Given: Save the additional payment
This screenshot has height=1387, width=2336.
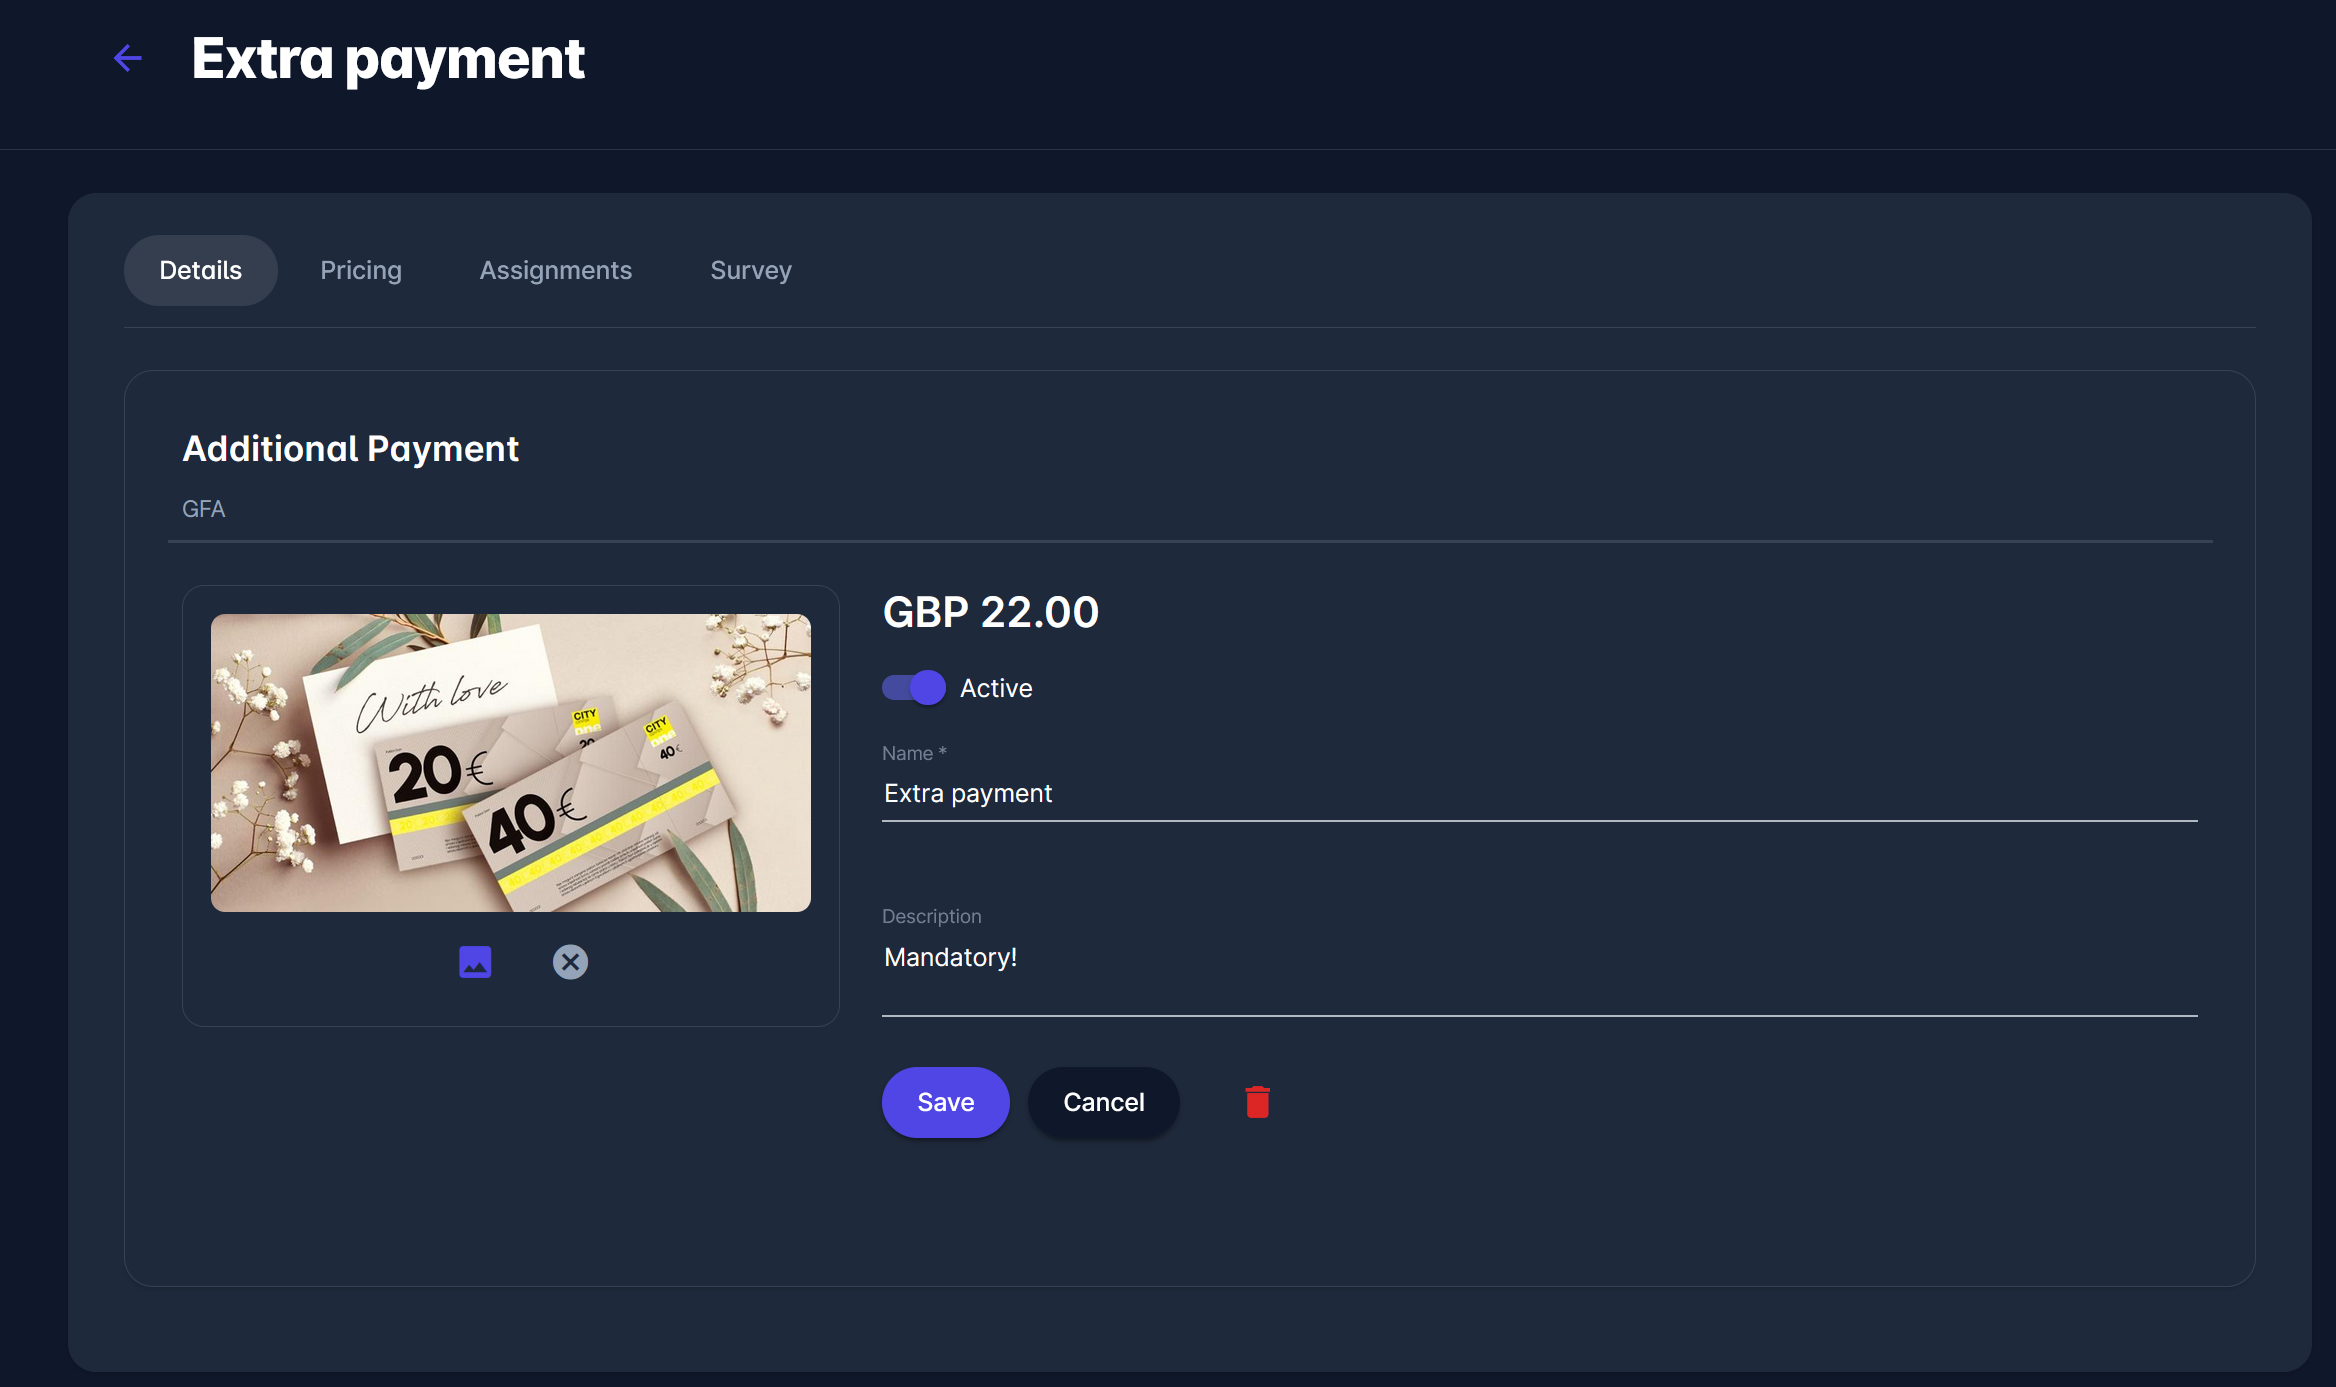Looking at the screenshot, I should coord(945,1102).
